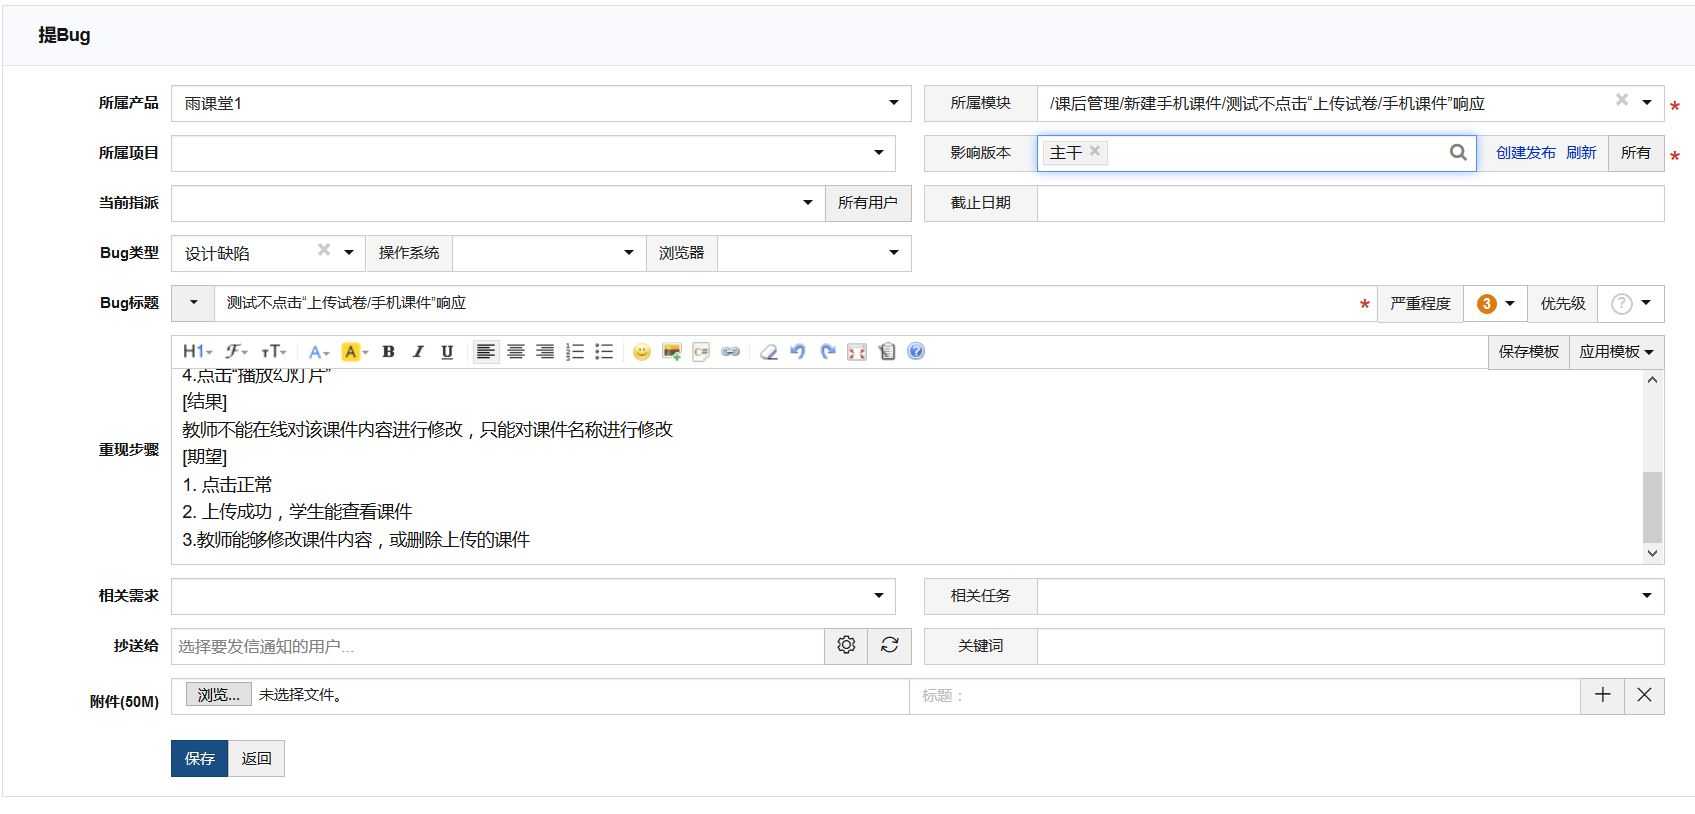The width and height of the screenshot is (1695, 814).
Task: Click the 所有 versions button
Action: pyautogui.click(x=1635, y=152)
